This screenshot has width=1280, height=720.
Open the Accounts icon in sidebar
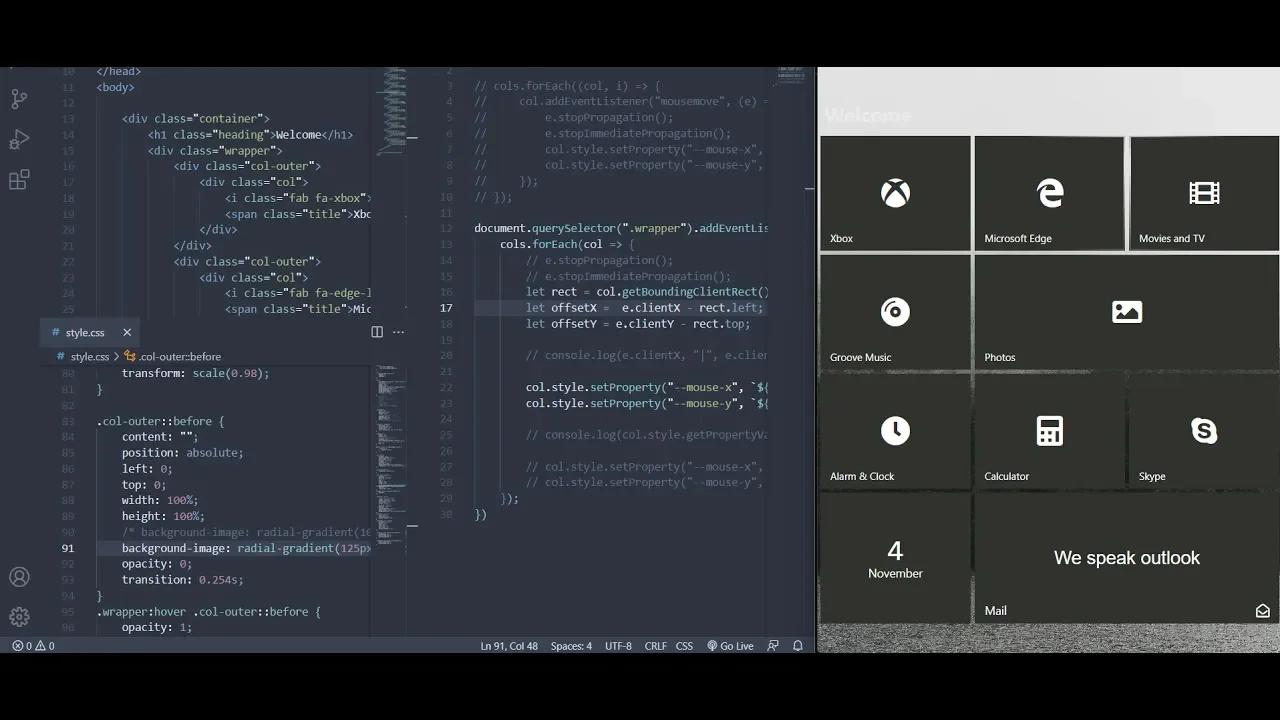point(20,577)
